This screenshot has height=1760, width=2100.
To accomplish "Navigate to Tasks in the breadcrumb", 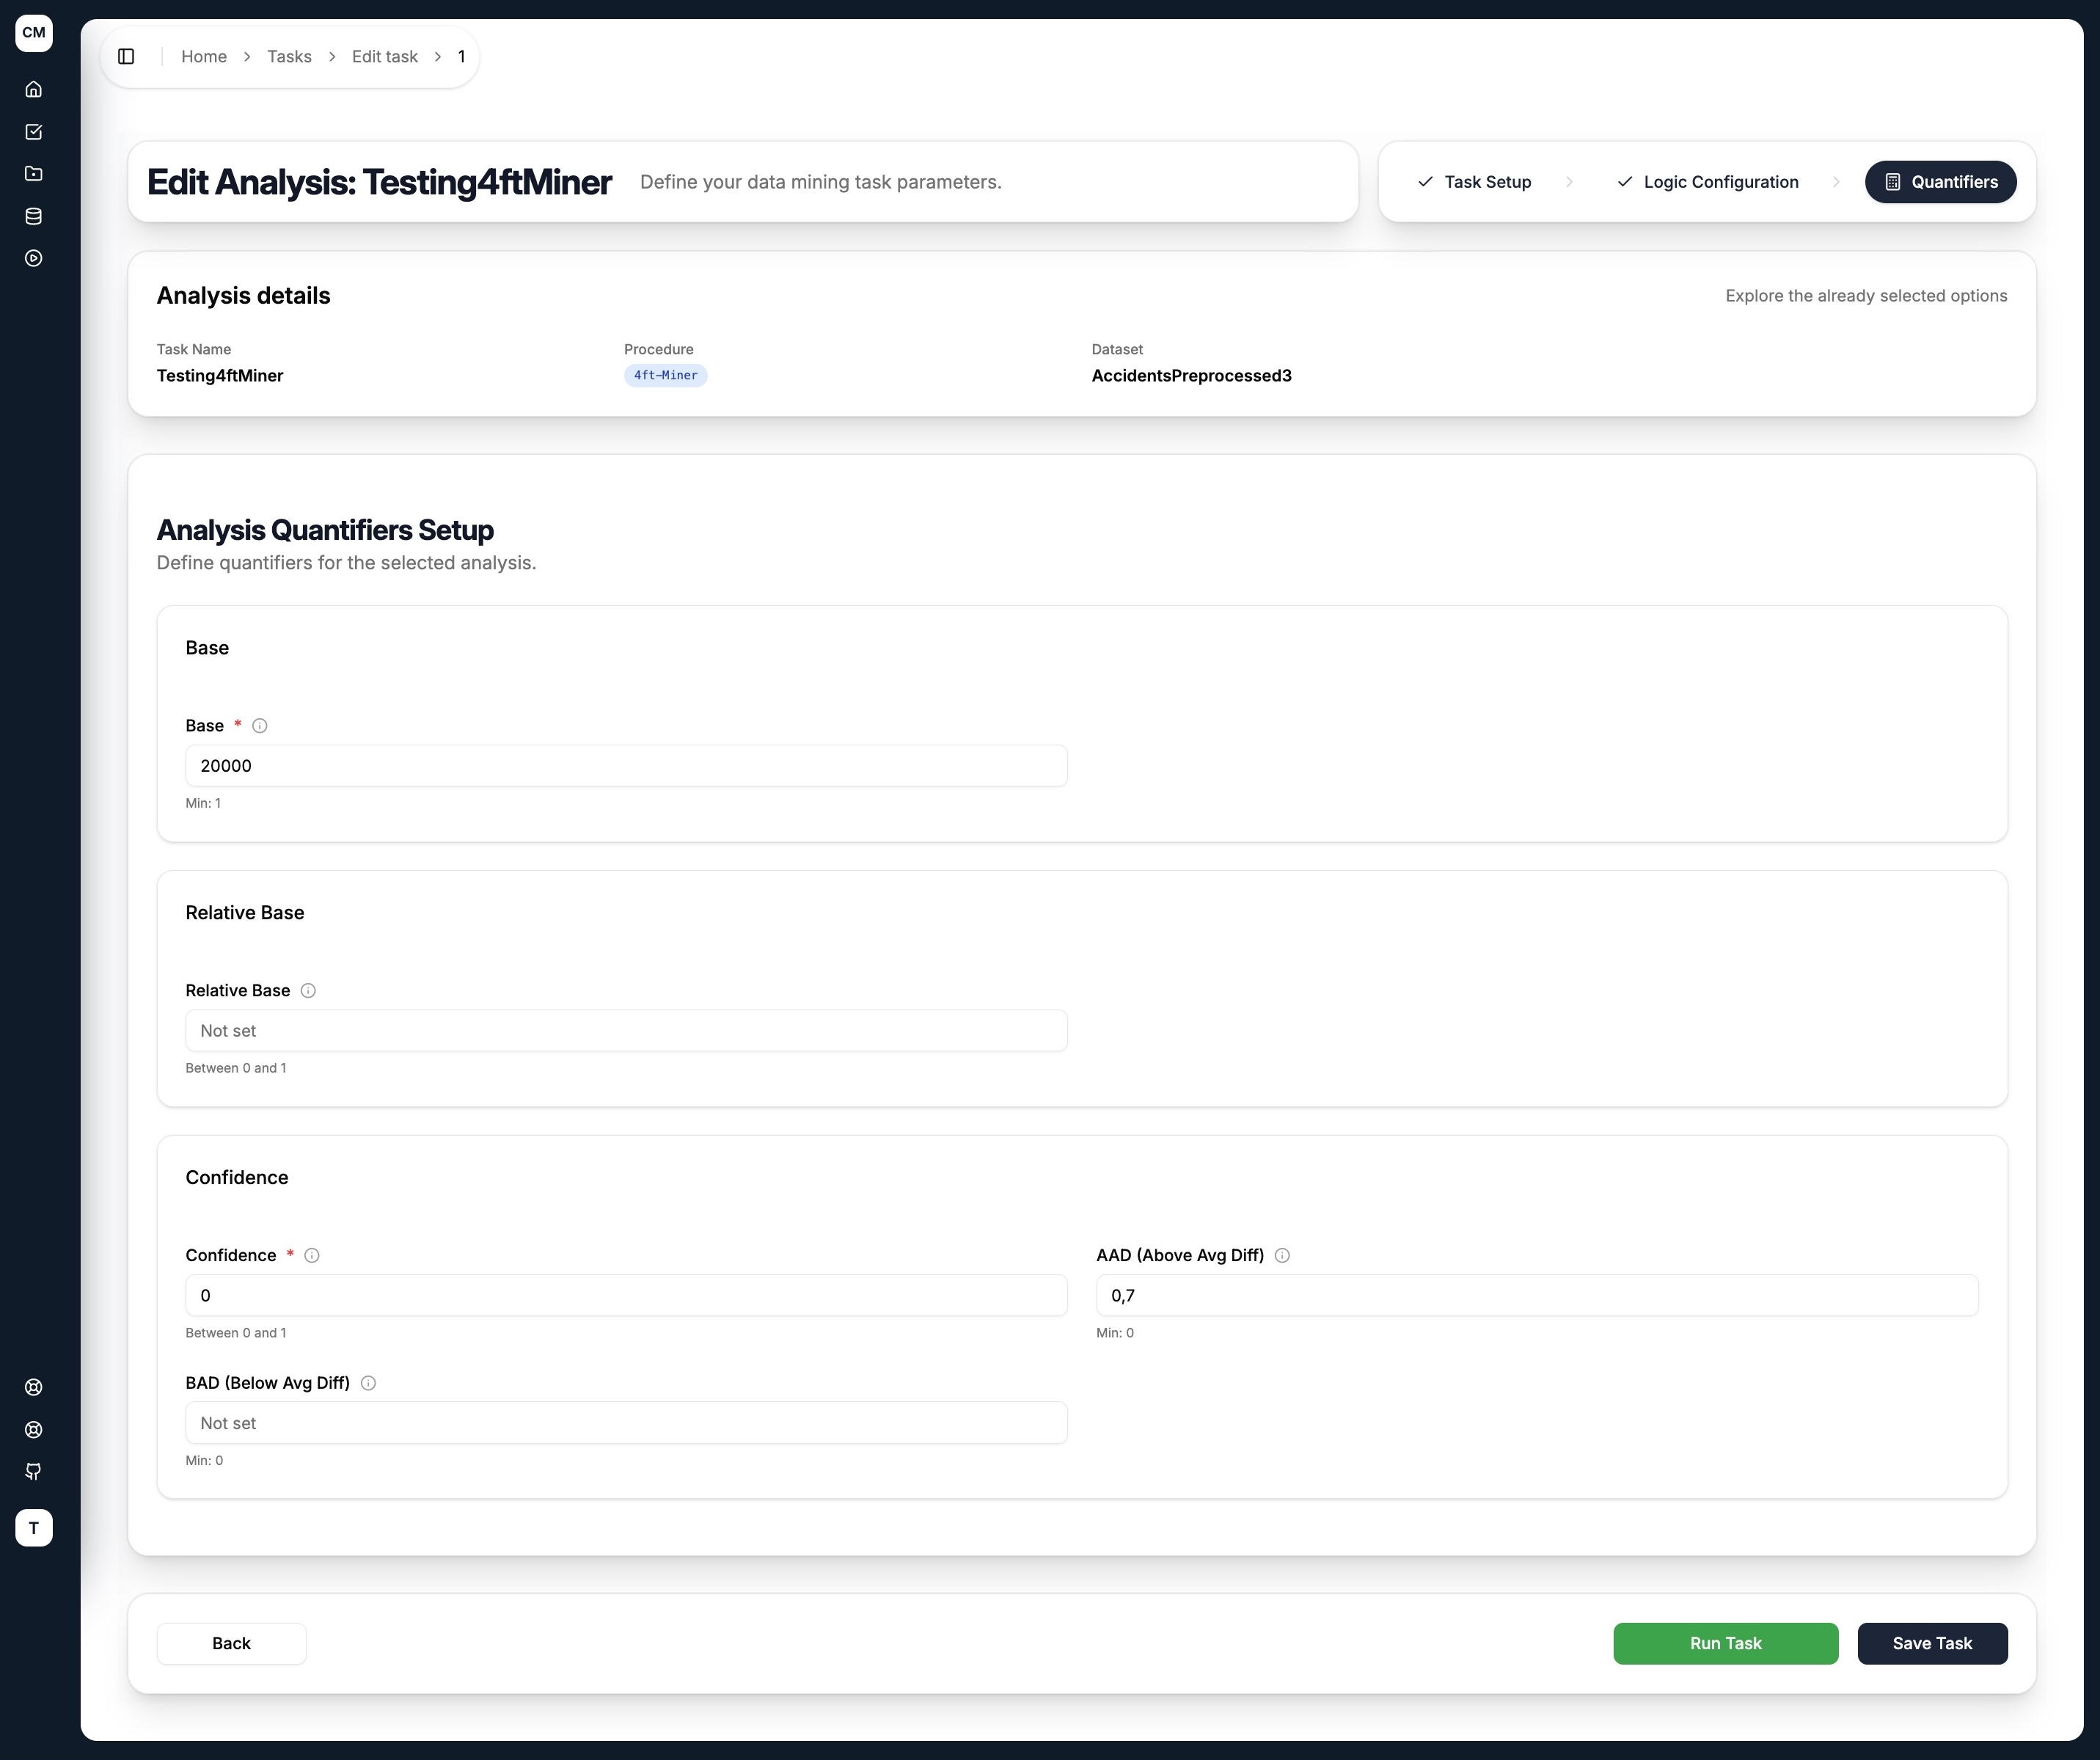I will pyautogui.click(x=289, y=57).
